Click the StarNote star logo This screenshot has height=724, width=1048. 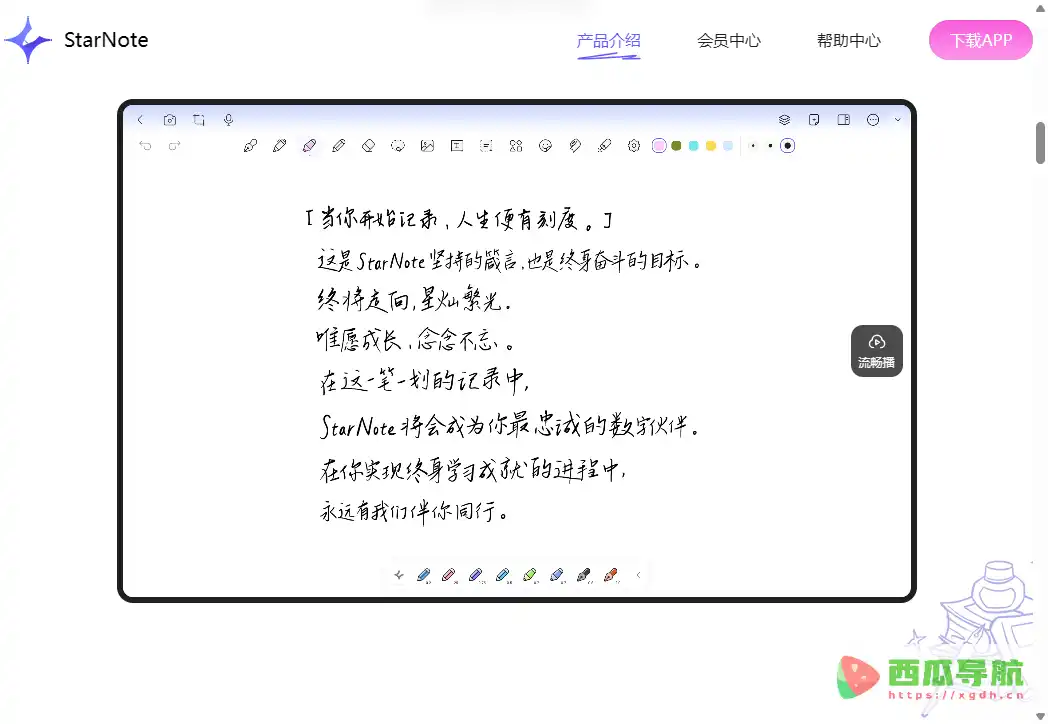tap(28, 40)
